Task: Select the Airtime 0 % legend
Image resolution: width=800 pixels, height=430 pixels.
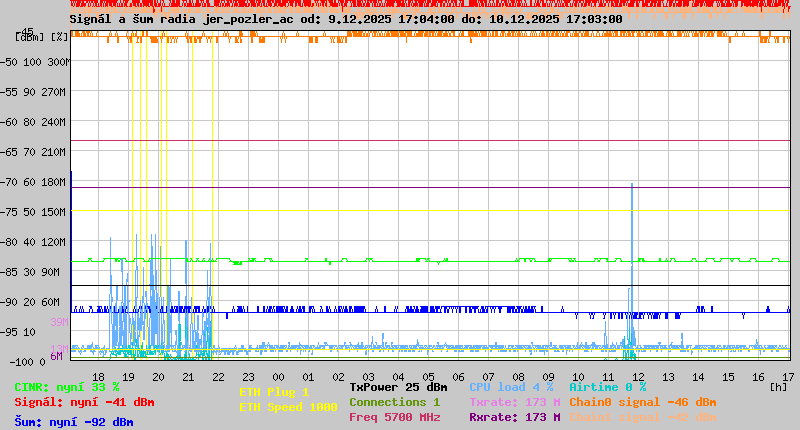Action: coord(608,387)
